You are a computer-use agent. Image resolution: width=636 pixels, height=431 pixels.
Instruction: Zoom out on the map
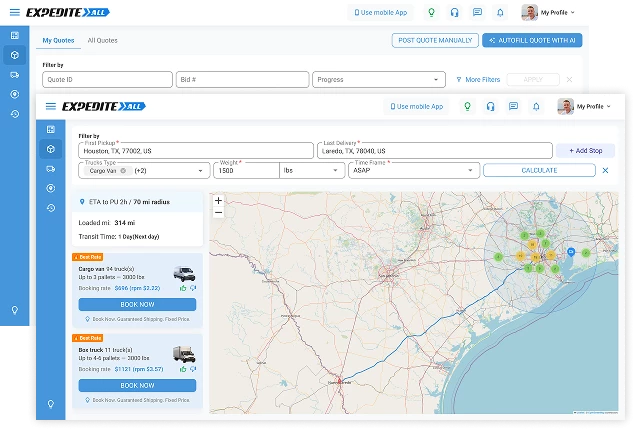coord(219,212)
